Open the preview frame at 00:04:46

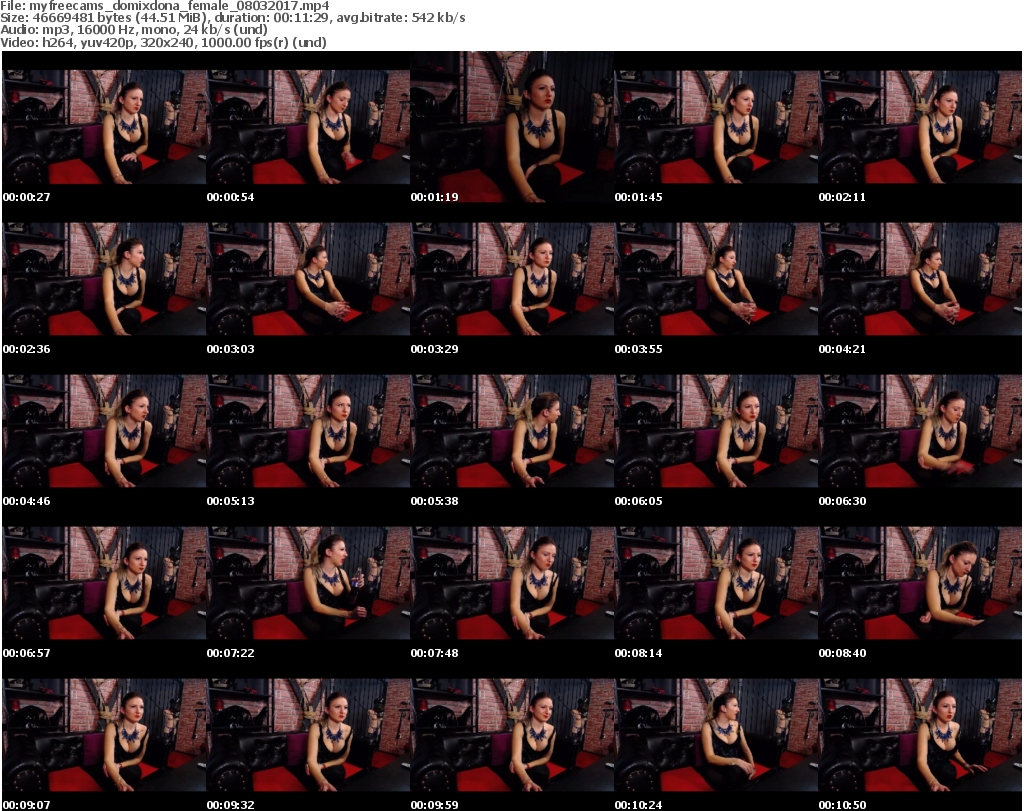(x=104, y=432)
